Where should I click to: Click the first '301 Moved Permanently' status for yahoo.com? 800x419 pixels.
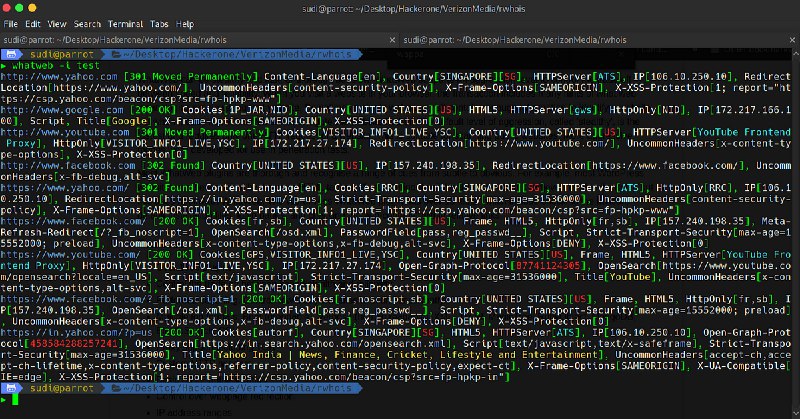pos(191,77)
